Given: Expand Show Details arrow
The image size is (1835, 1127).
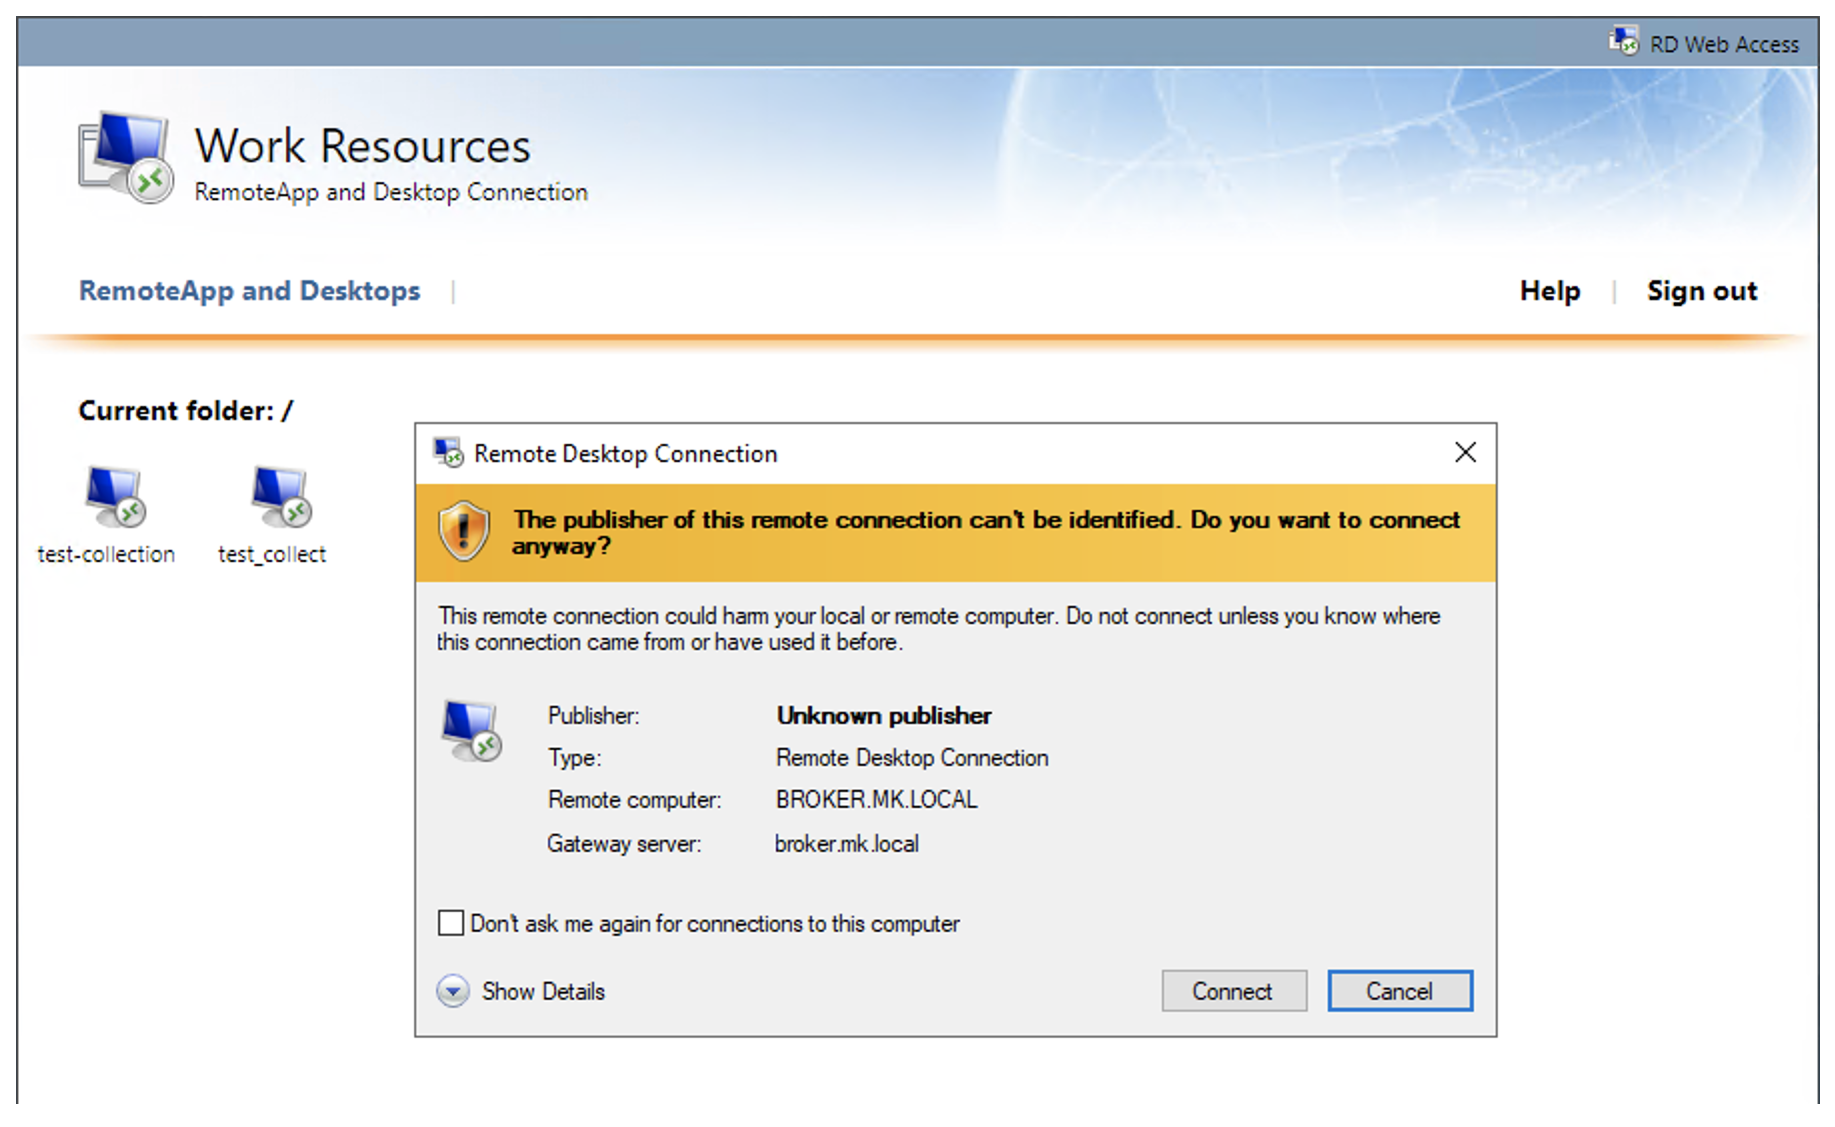Looking at the screenshot, I should [x=453, y=991].
